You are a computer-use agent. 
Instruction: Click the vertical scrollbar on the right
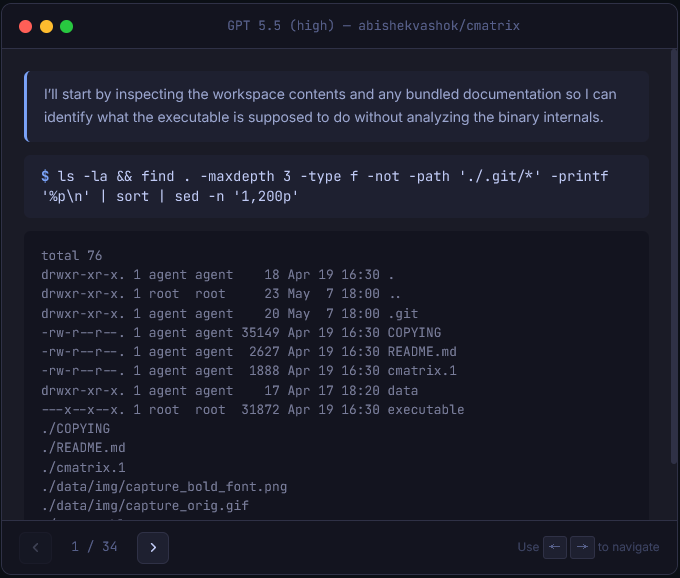(673, 256)
